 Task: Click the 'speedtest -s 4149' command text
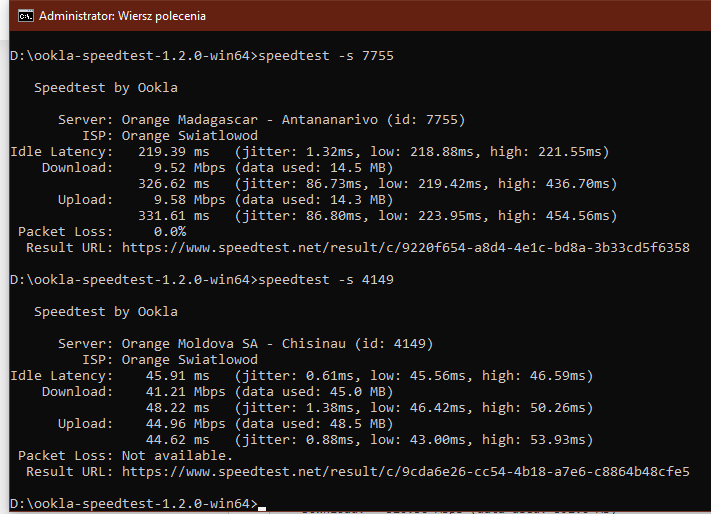coord(326,280)
